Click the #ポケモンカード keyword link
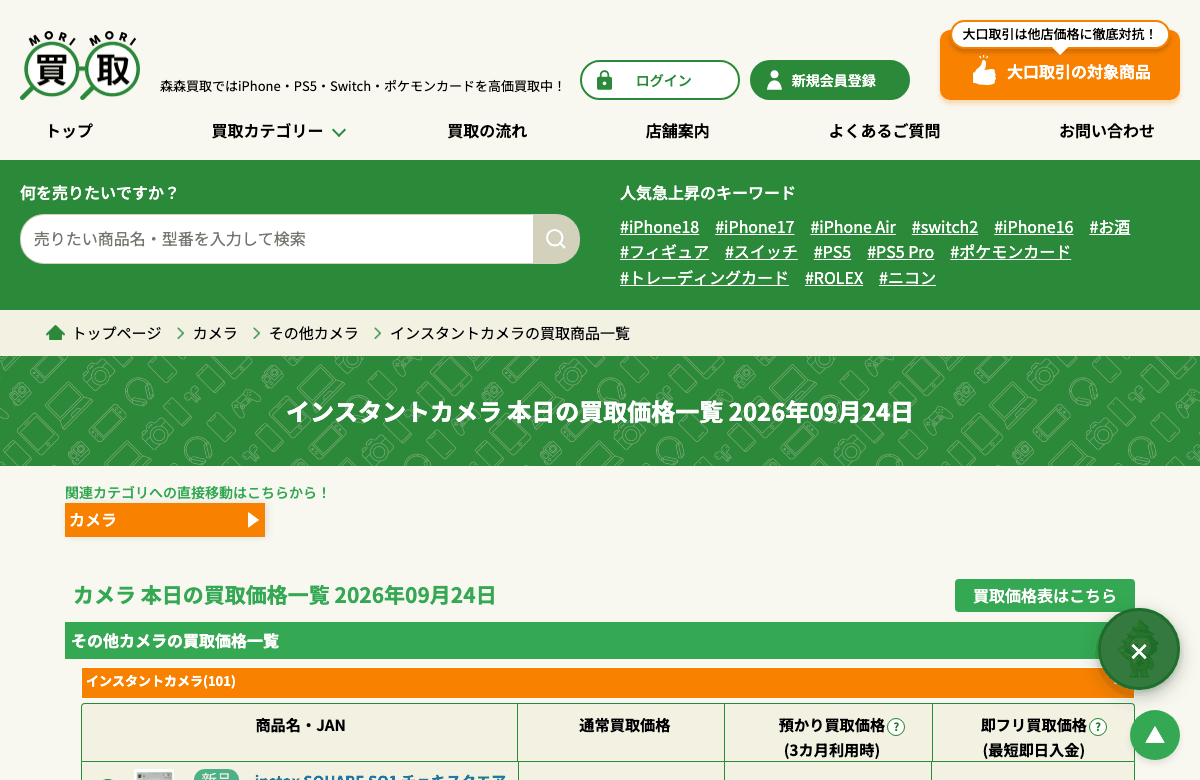This screenshot has height=780, width=1200. [1010, 252]
